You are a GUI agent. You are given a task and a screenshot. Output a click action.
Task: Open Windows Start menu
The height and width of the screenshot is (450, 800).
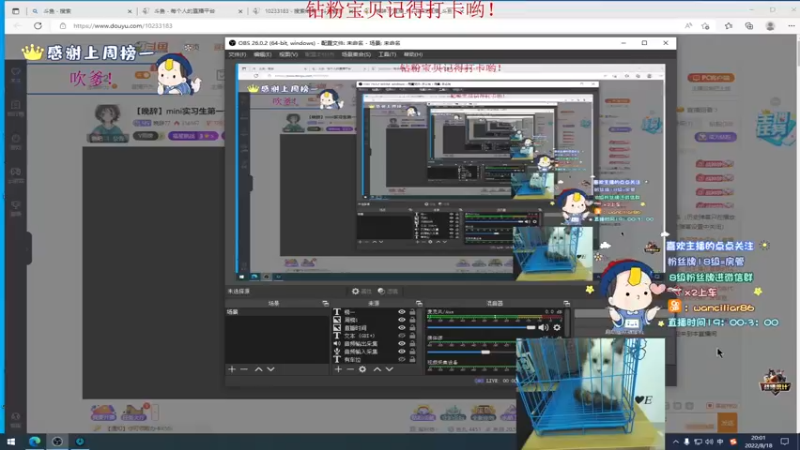11,441
